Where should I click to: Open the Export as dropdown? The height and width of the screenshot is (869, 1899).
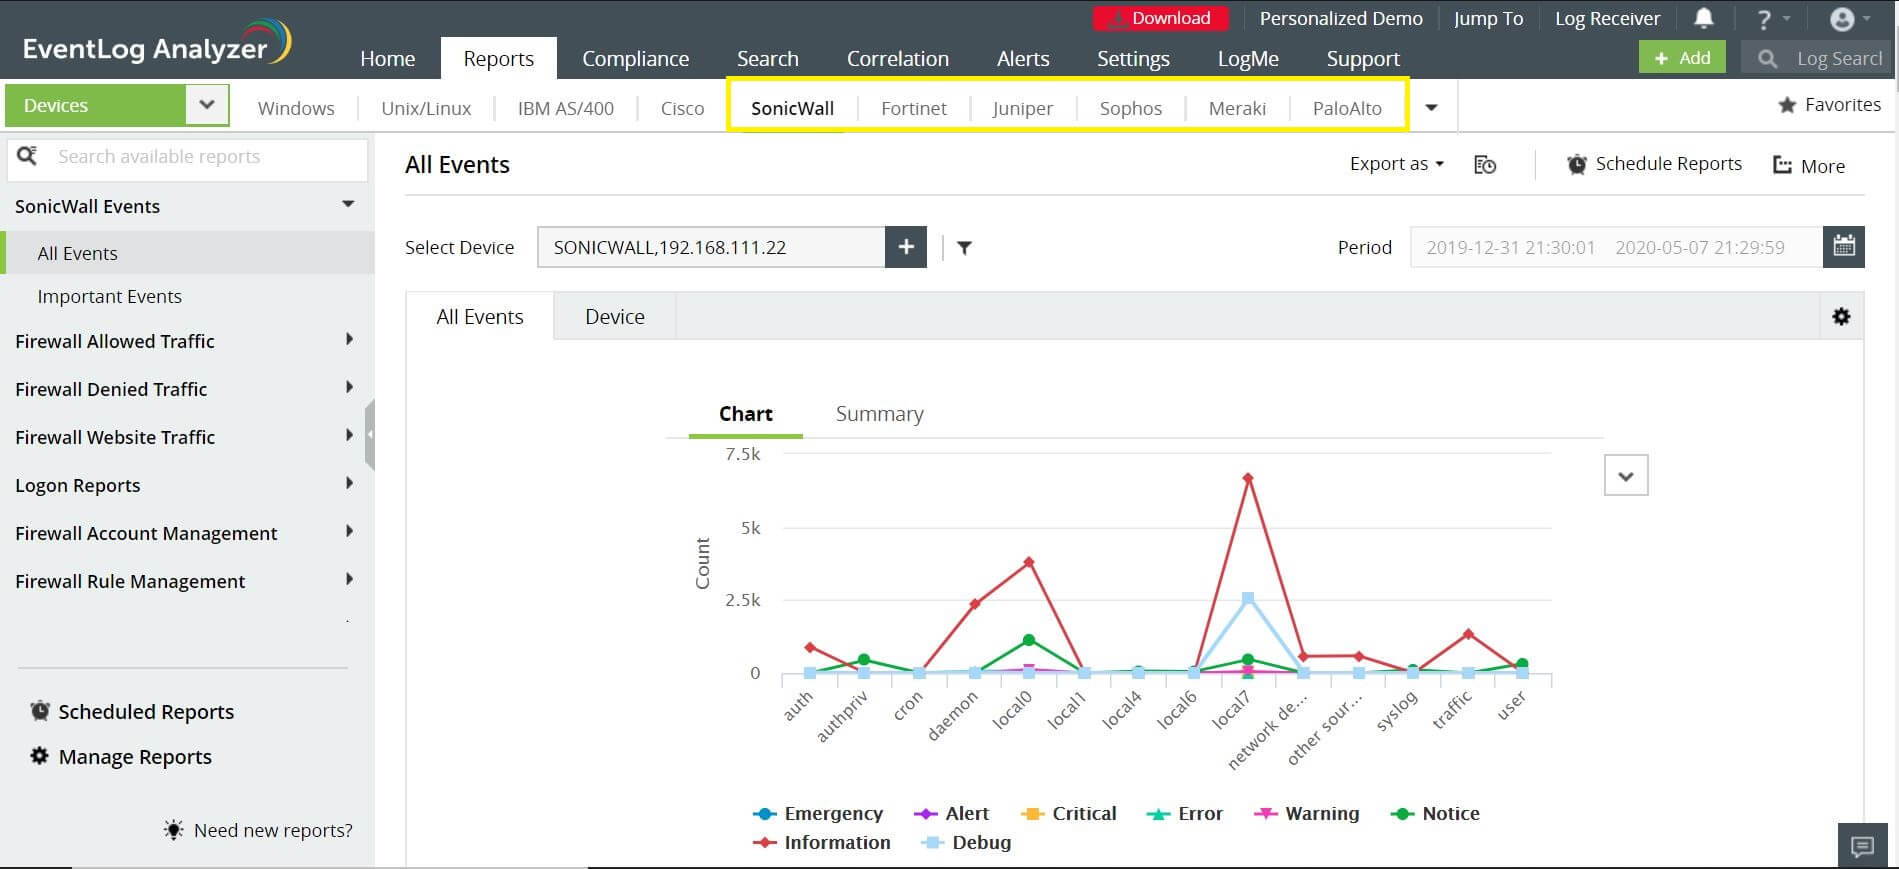coord(1396,164)
